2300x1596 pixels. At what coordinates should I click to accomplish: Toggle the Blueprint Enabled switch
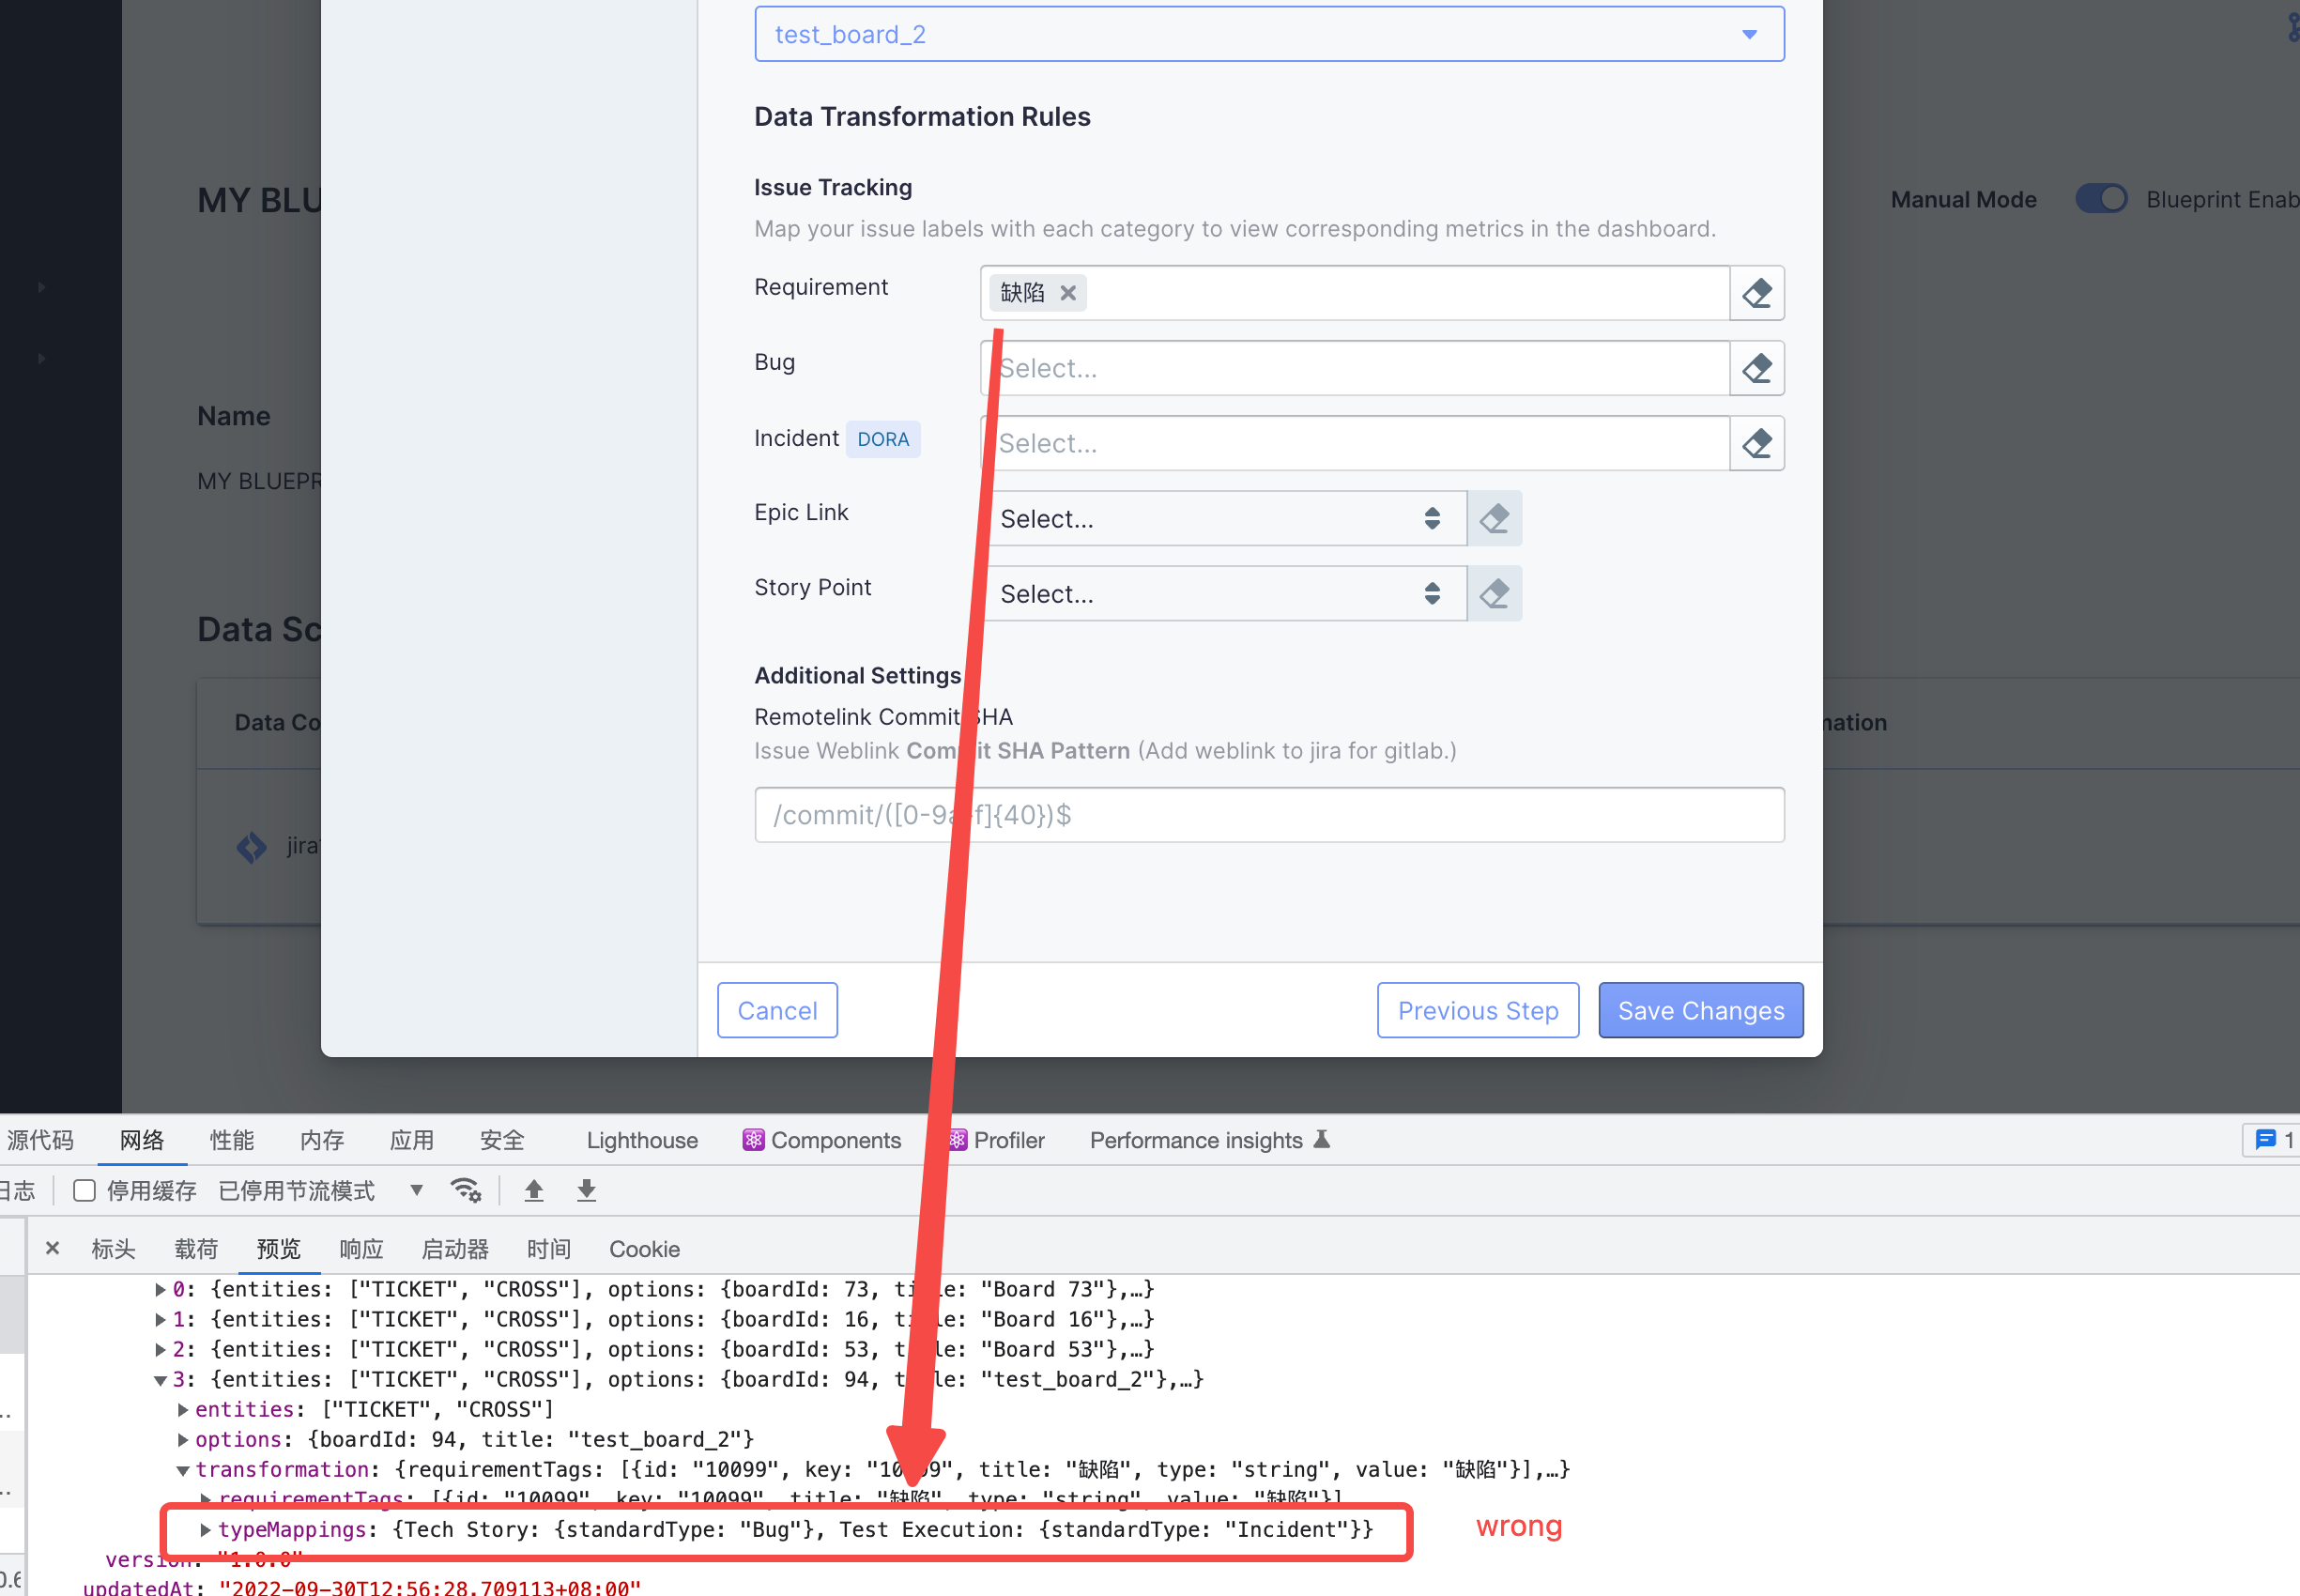(2101, 199)
